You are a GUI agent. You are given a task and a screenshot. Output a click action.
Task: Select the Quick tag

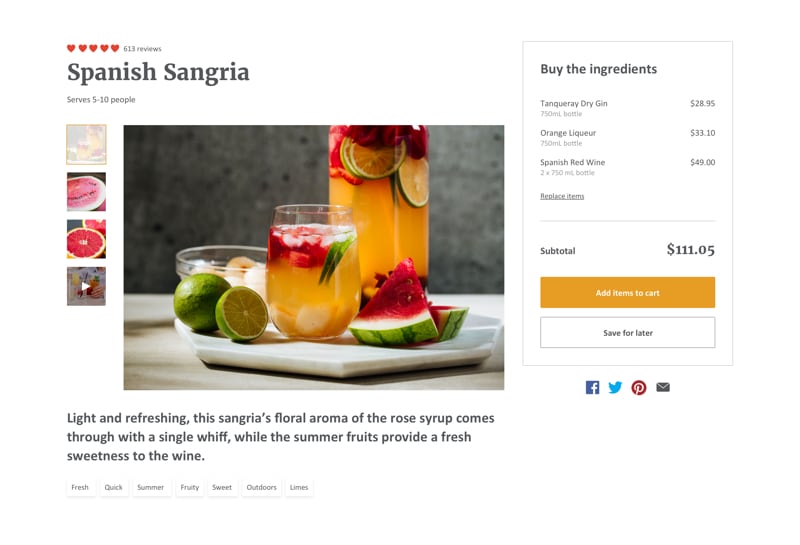[x=113, y=487]
